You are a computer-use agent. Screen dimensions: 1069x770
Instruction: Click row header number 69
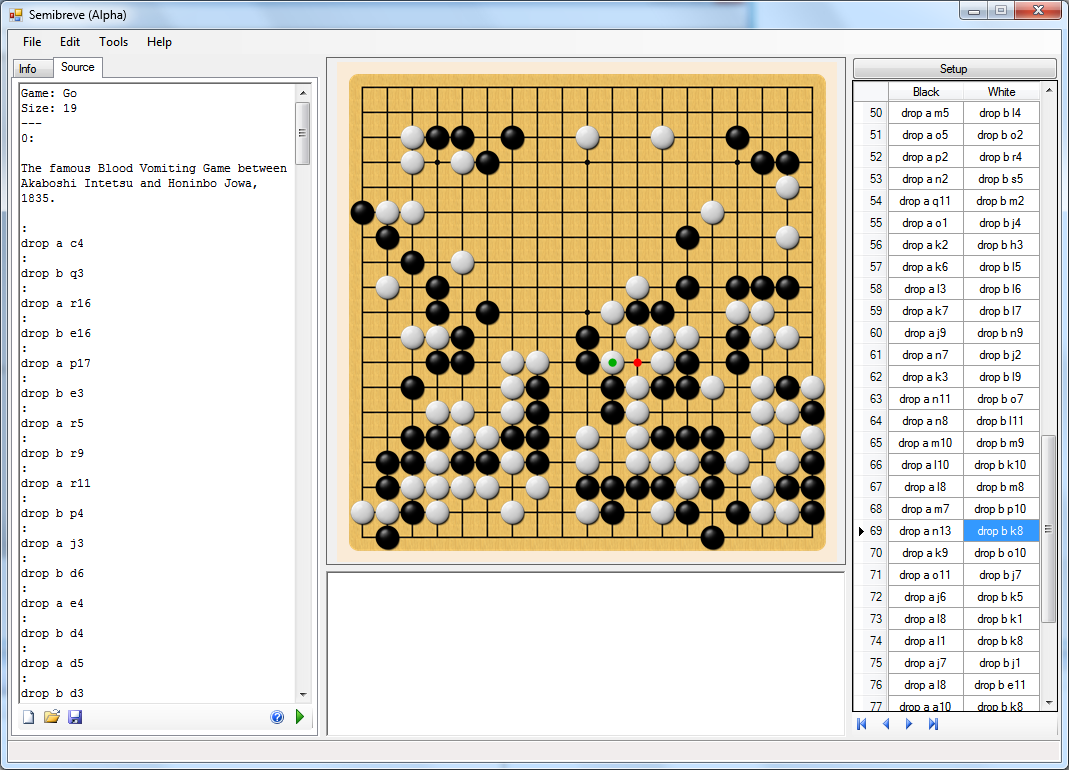point(871,531)
